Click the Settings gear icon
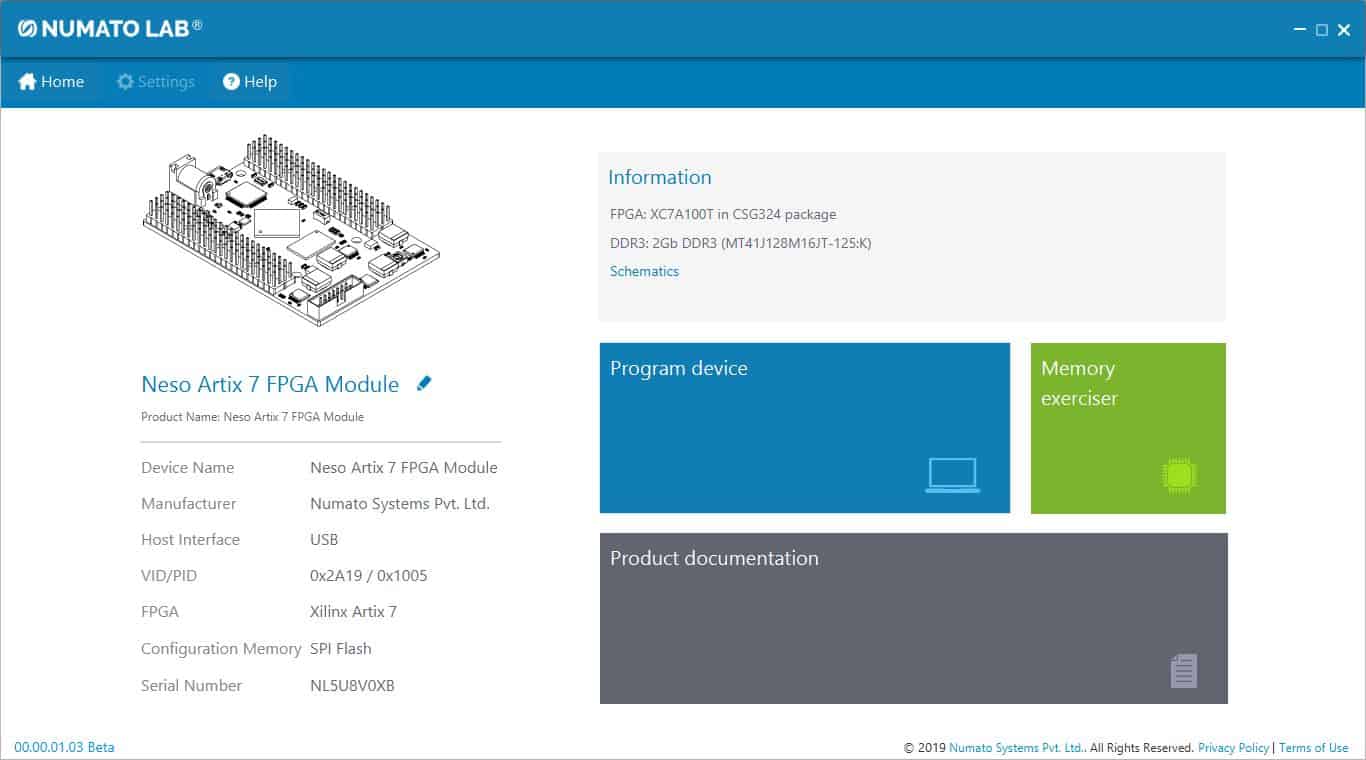 click(125, 82)
